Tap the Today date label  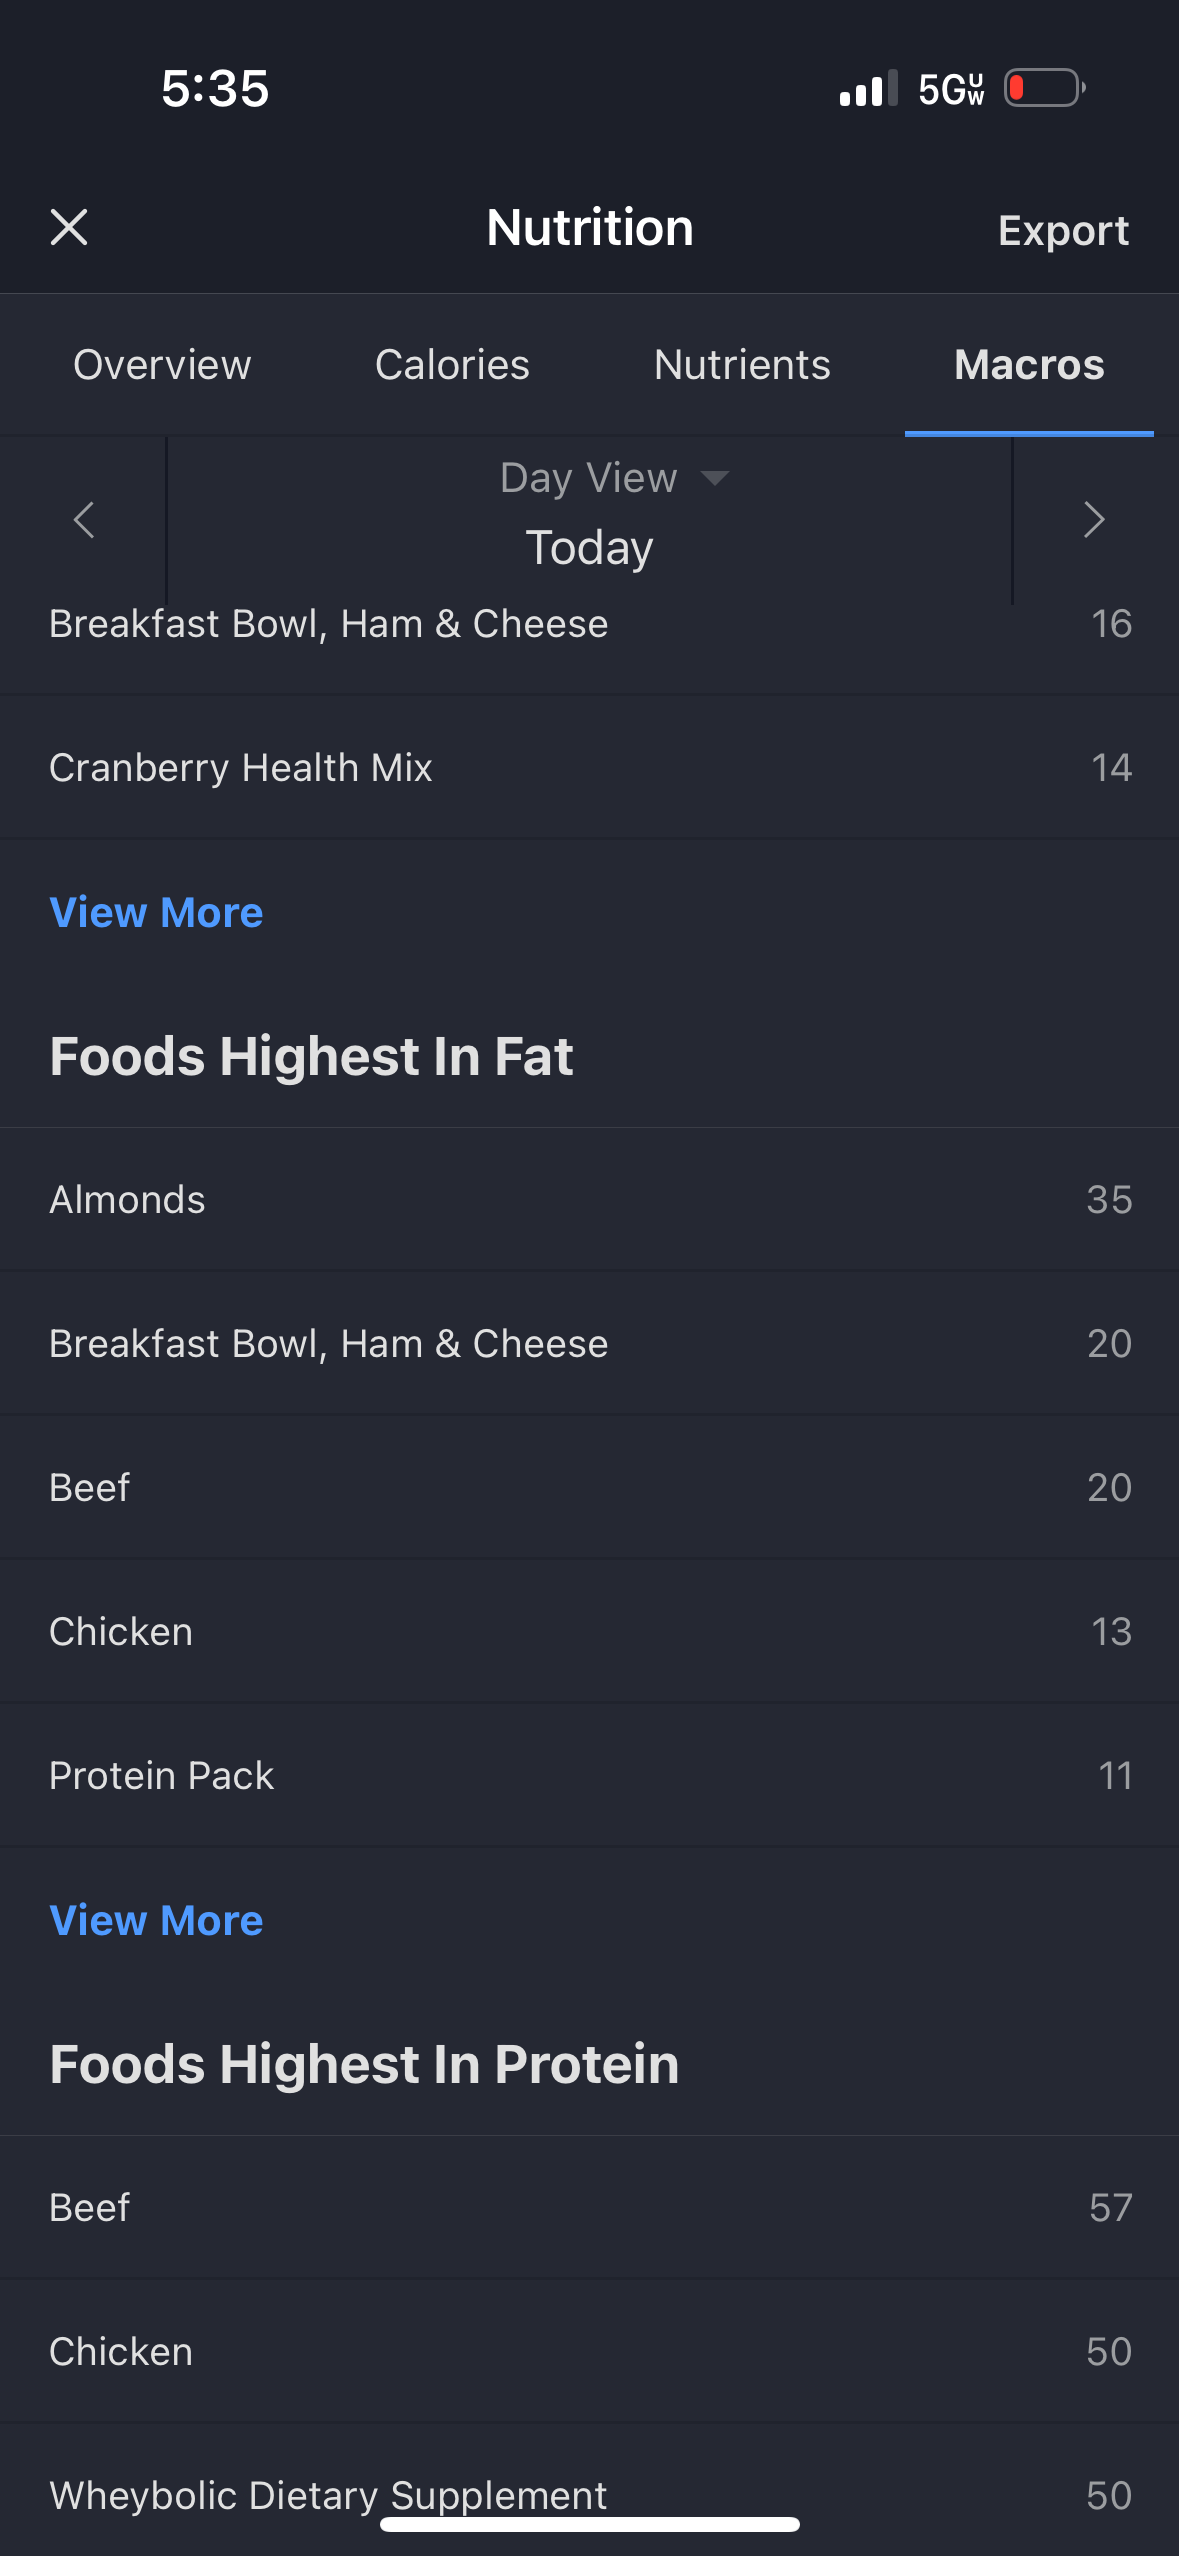(589, 548)
